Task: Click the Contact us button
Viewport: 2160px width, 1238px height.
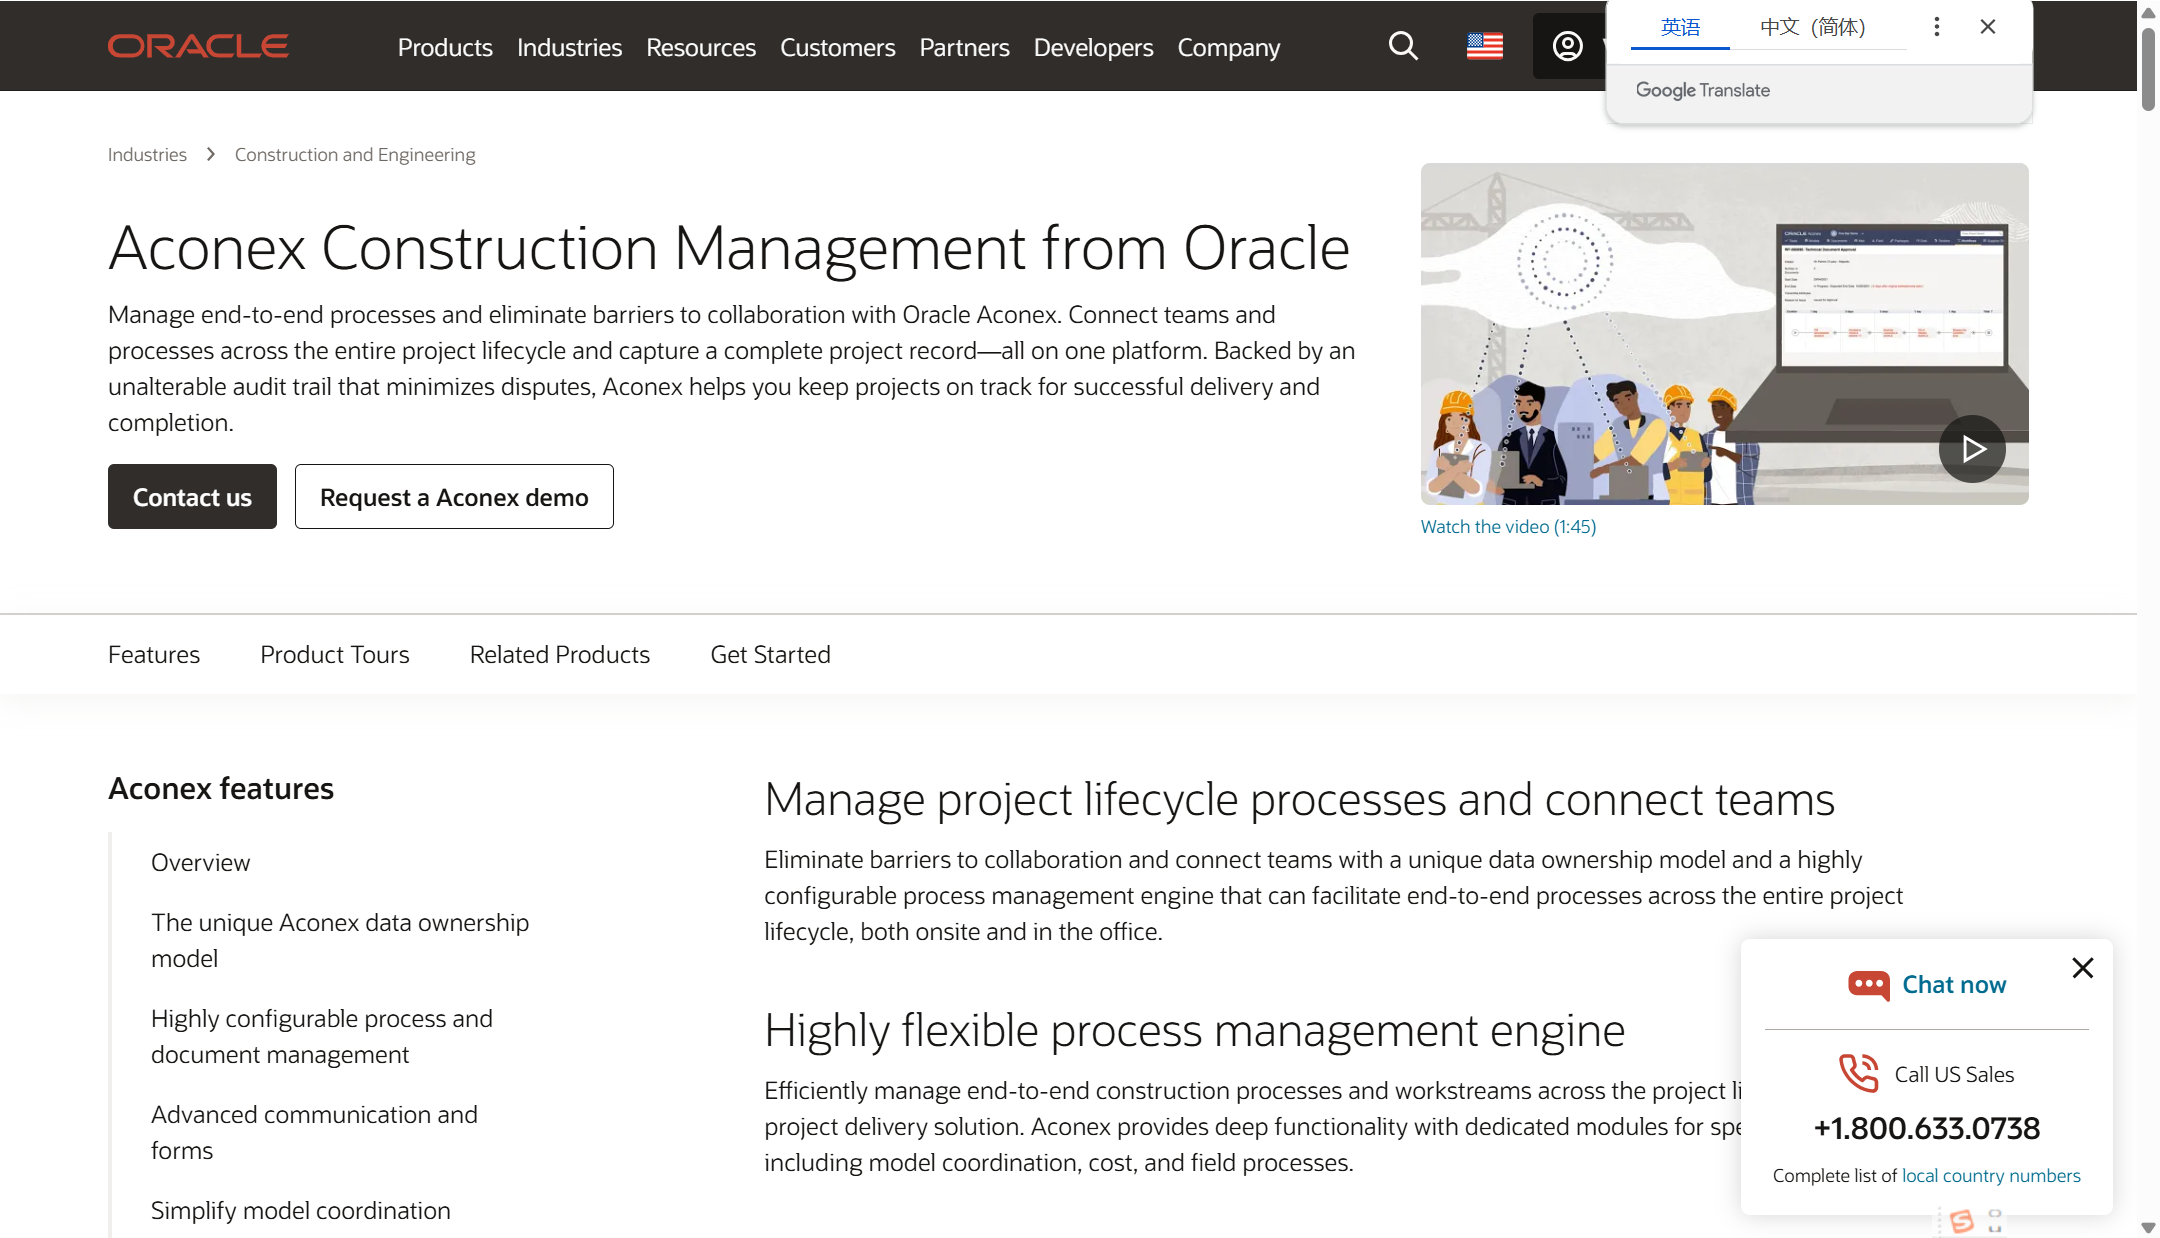Action: pyautogui.click(x=192, y=497)
